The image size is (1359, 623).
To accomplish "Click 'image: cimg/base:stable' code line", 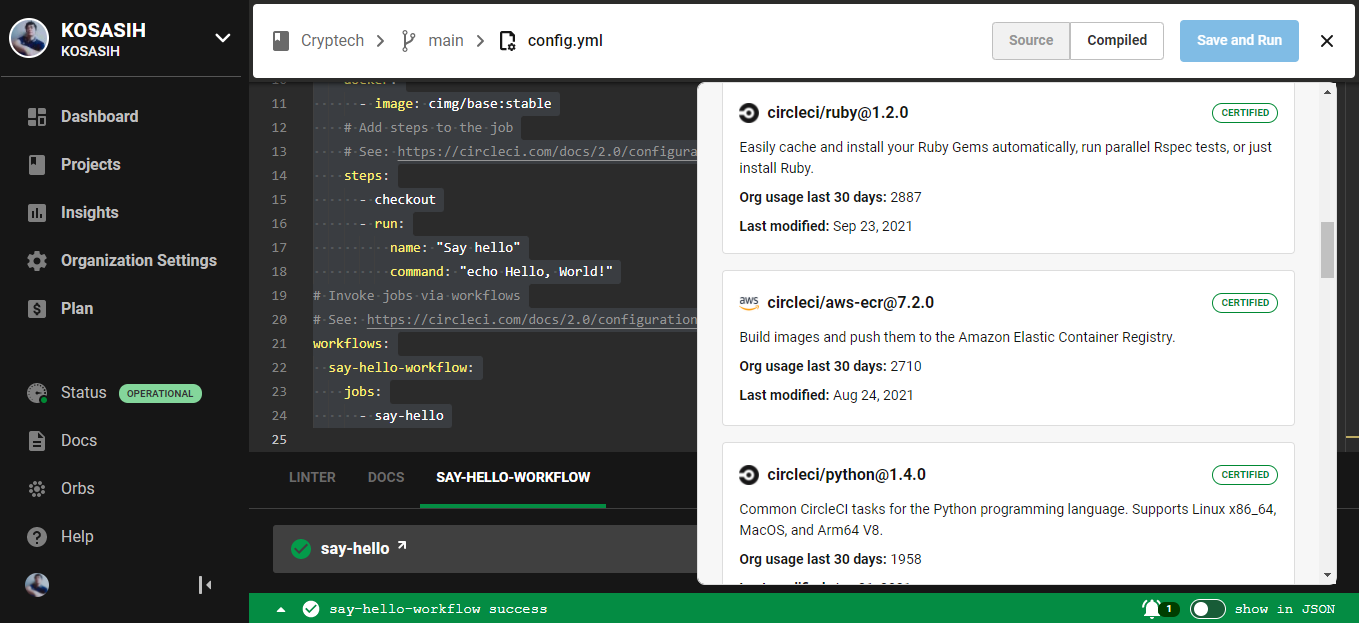I will pos(463,104).
